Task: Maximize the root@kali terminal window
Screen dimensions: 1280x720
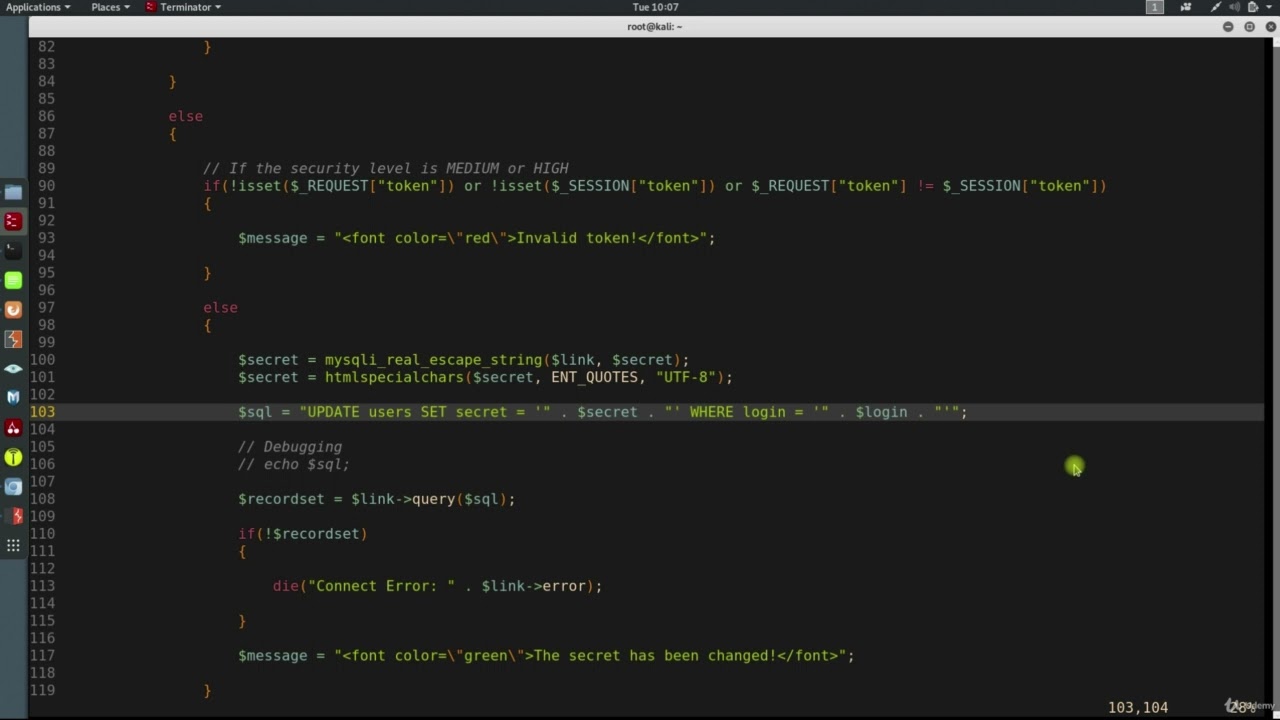Action: click(1249, 27)
